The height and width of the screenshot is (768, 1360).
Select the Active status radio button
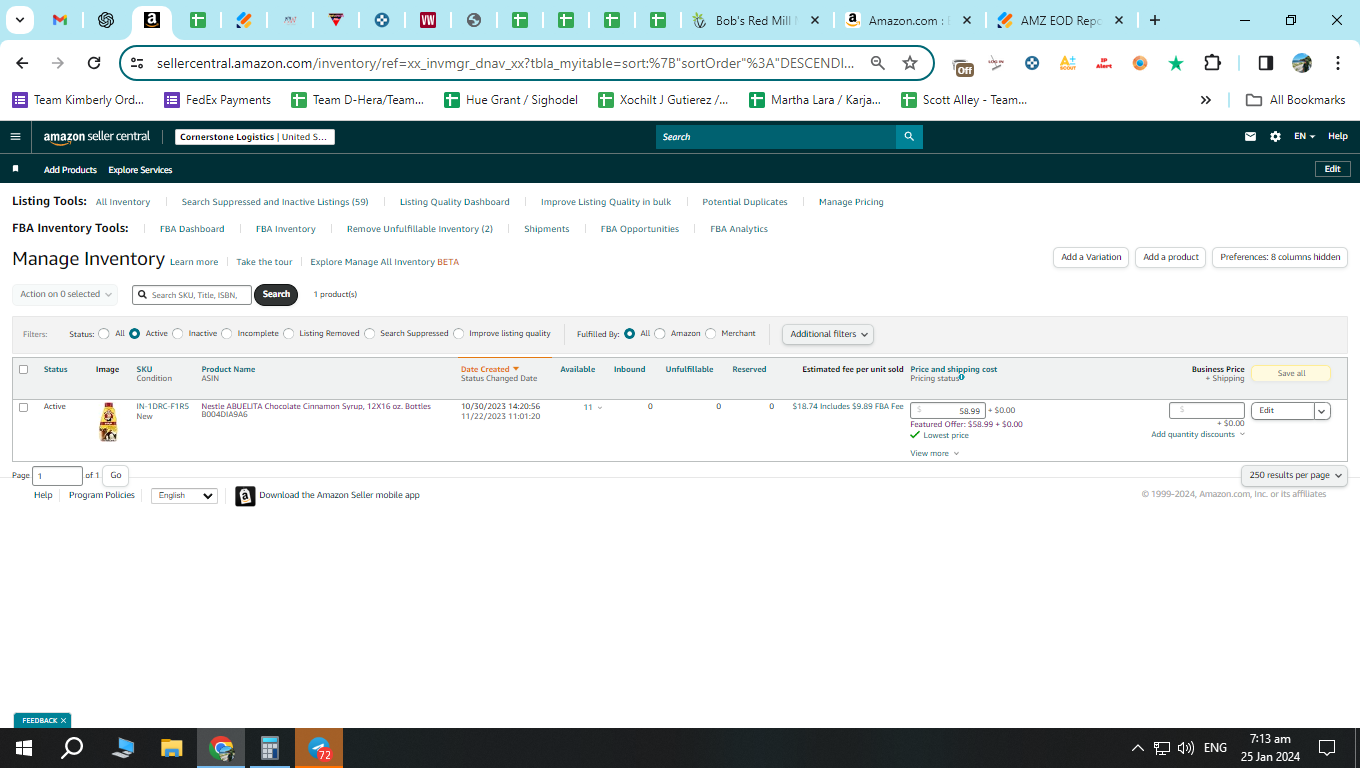(x=134, y=334)
